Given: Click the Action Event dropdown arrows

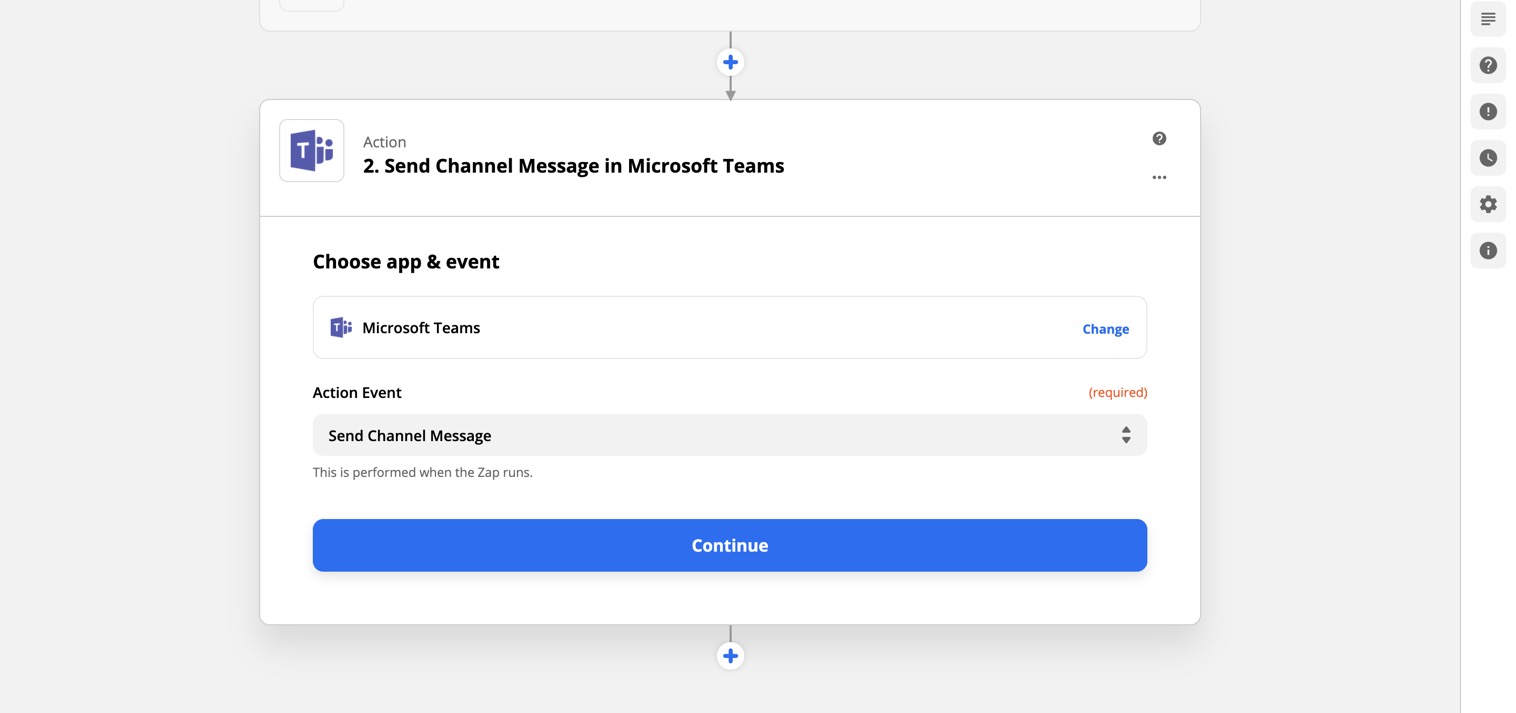Looking at the screenshot, I should tap(1126, 435).
